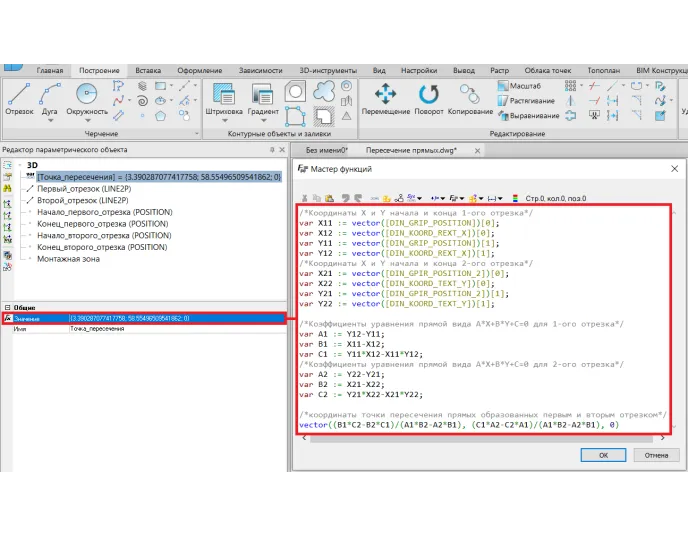The image size is (688, 537).
Task: Open the Штриховка hatch tool
Action: coord(224,99)
